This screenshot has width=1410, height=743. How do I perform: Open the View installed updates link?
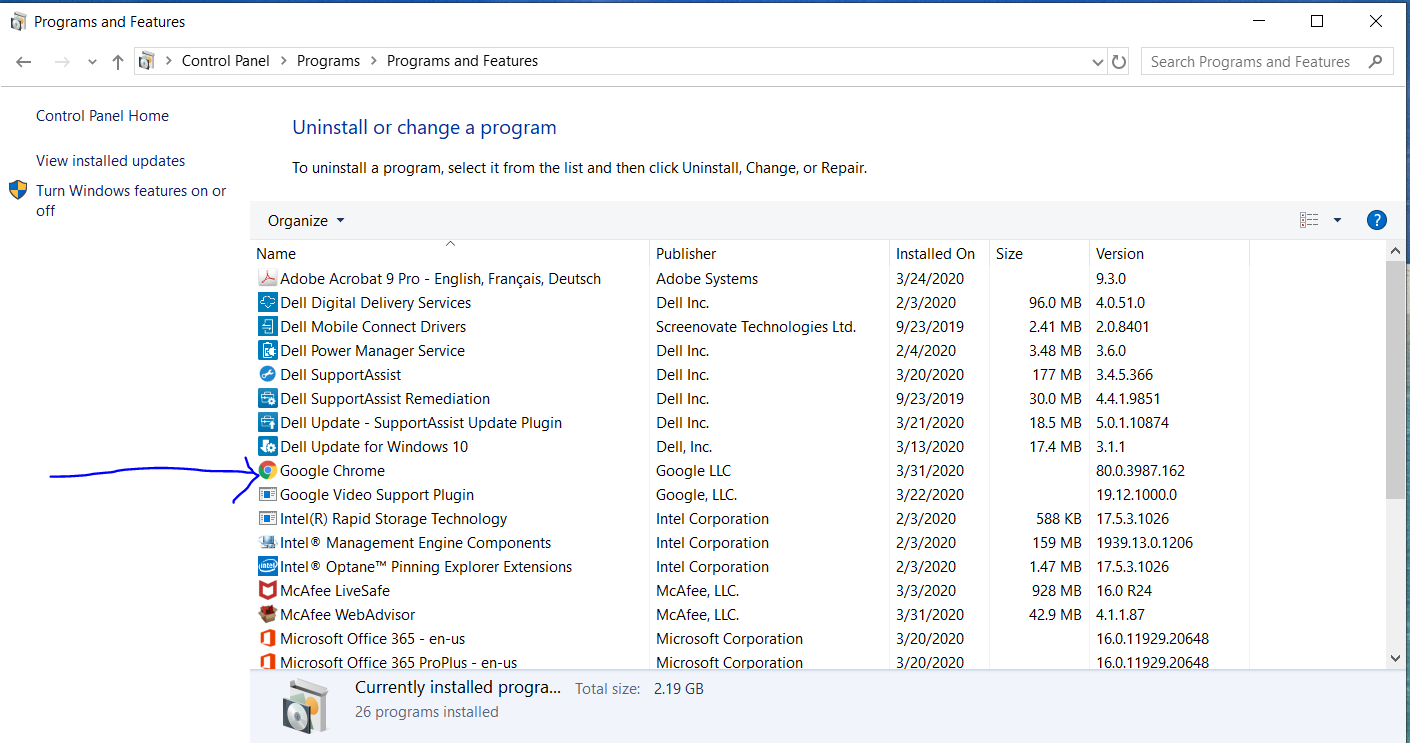(x=110, y=161)
